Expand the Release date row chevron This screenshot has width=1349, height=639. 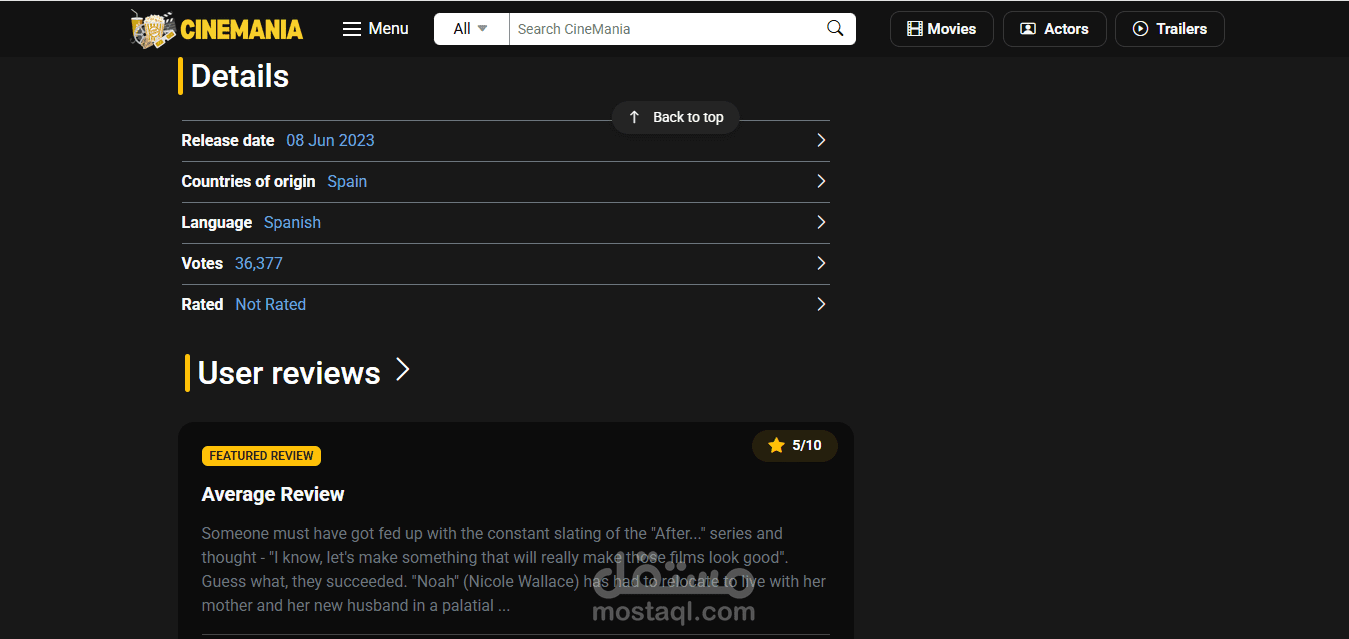(821, 140)
